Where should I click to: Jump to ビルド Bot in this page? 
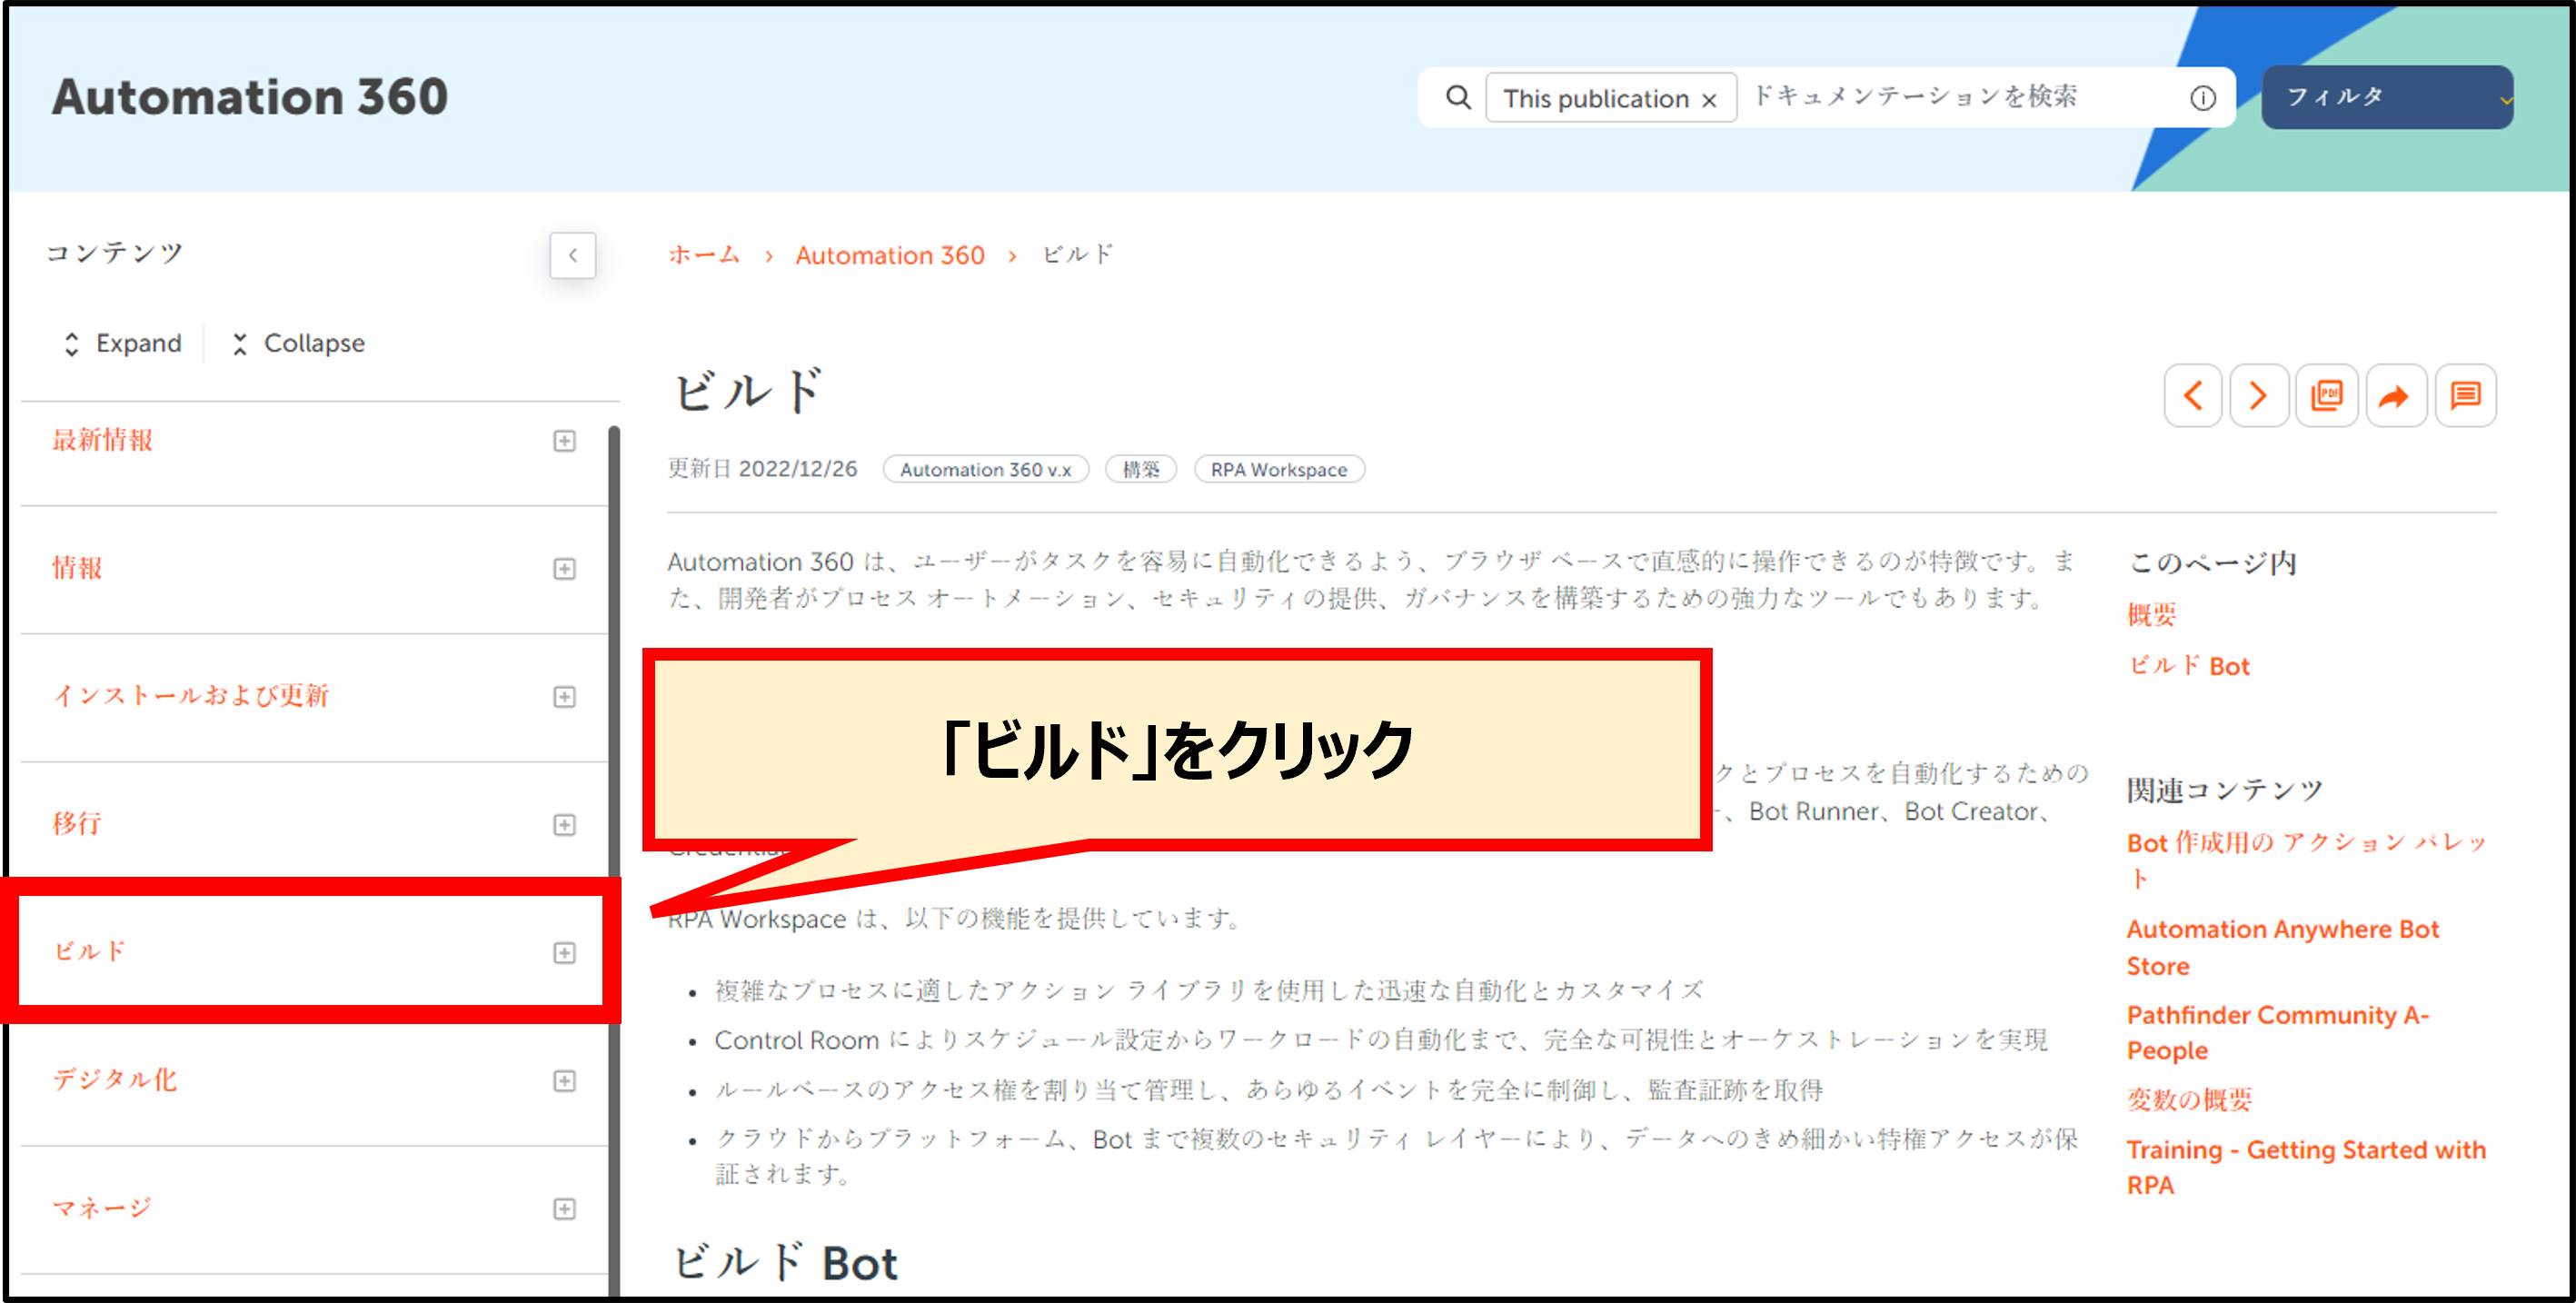click(2189, 666)
